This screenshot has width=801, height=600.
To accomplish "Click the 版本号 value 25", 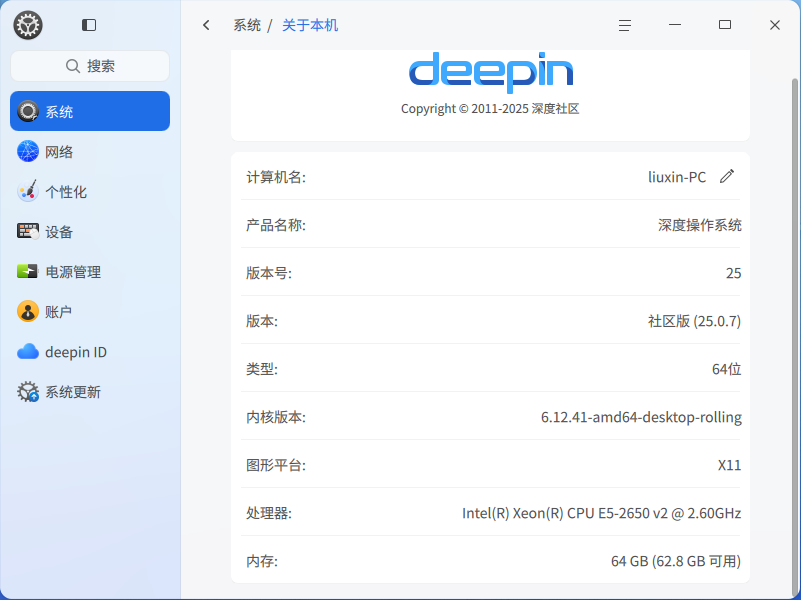I will [x=734, y=273].
